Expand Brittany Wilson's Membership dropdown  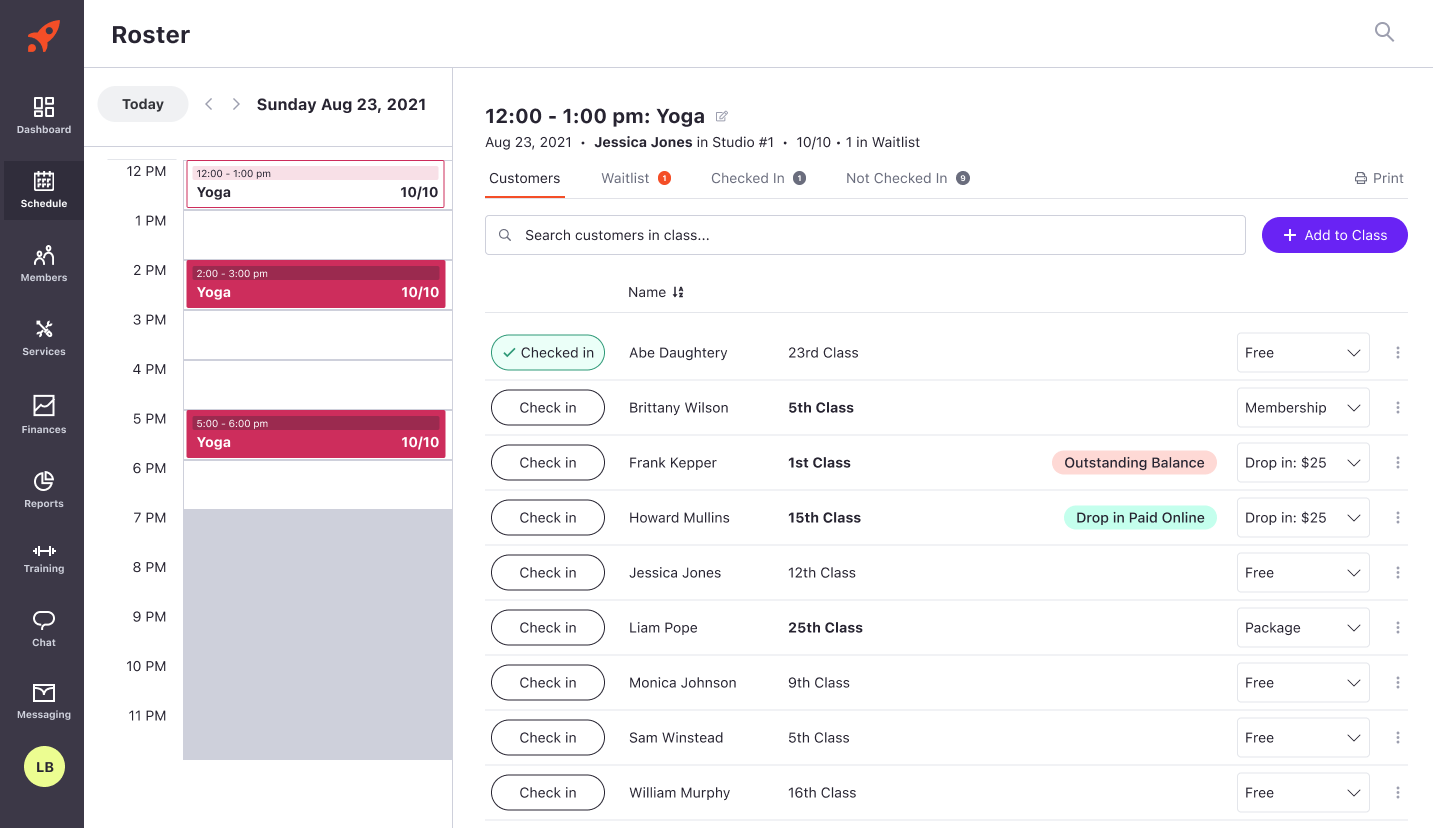(1302, 408)
